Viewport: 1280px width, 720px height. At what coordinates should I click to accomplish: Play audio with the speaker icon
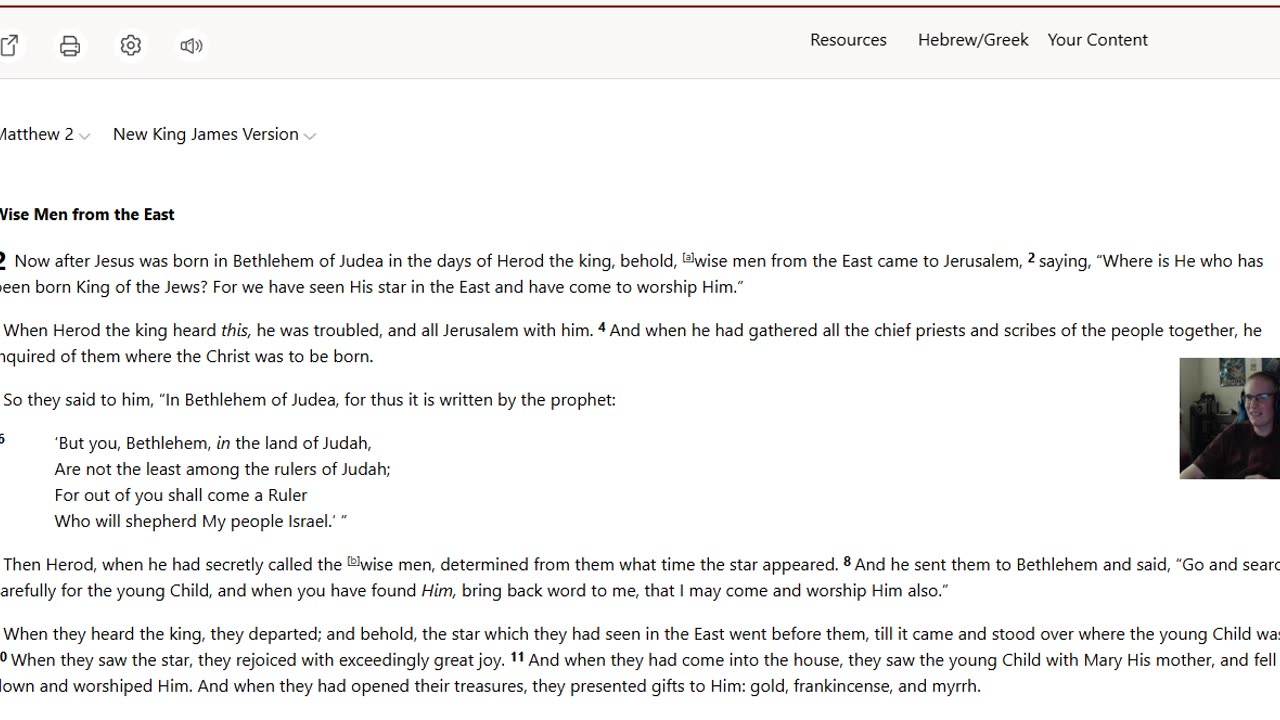pos(191,46)
